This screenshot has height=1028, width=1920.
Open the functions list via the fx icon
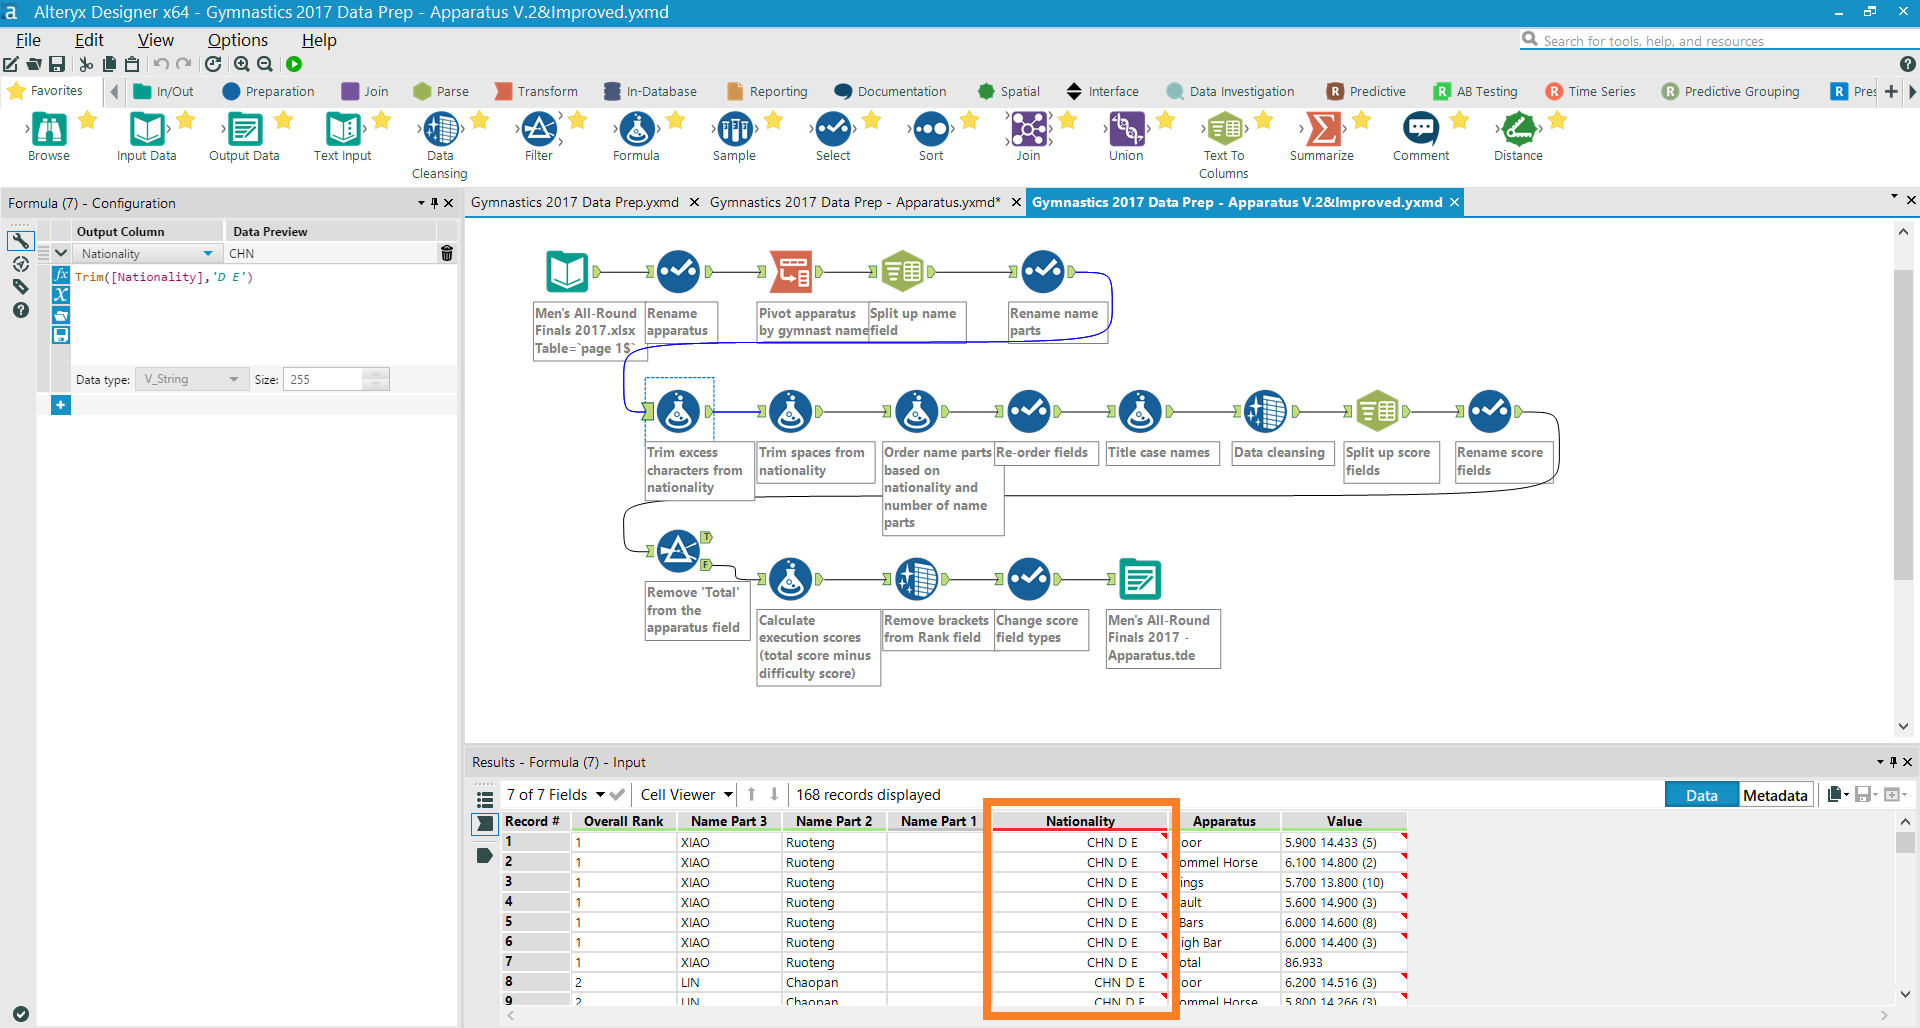click(60, 275)
